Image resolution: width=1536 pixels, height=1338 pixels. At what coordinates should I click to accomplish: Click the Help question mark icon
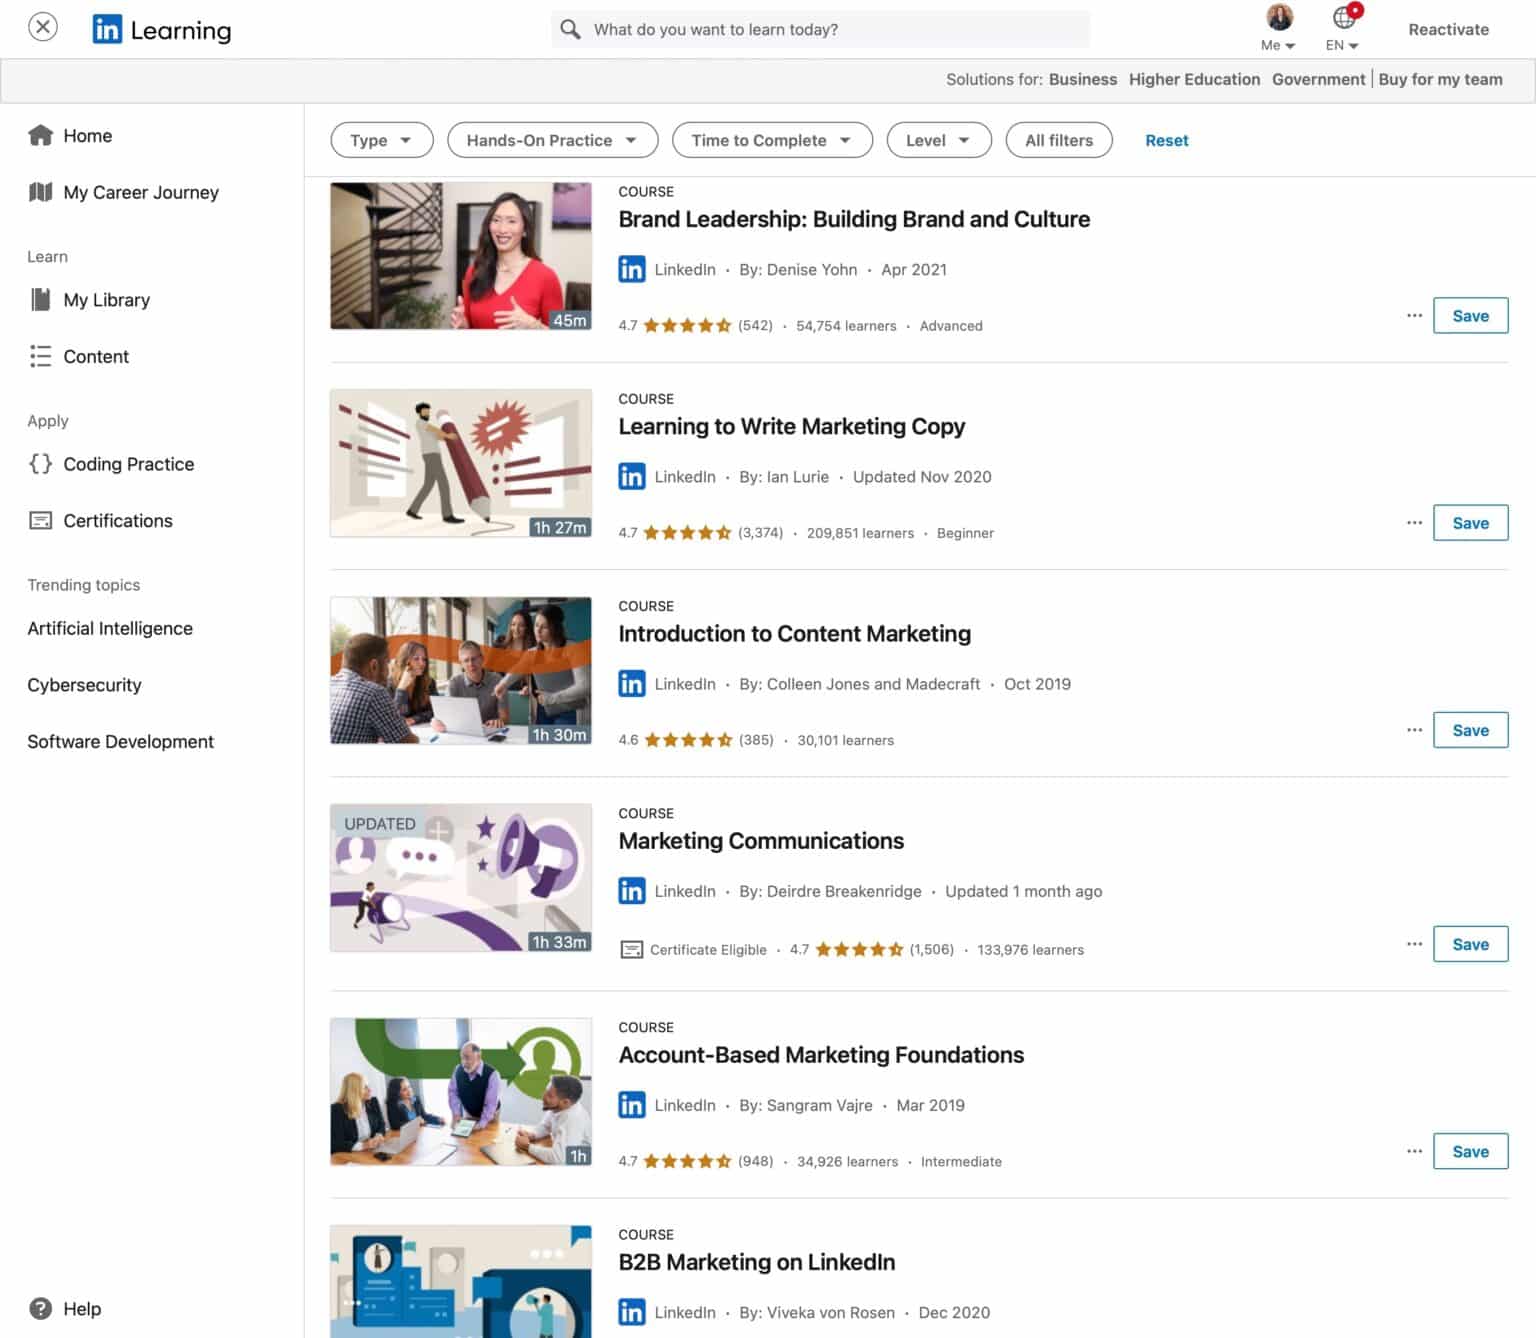coord(41,1308)
